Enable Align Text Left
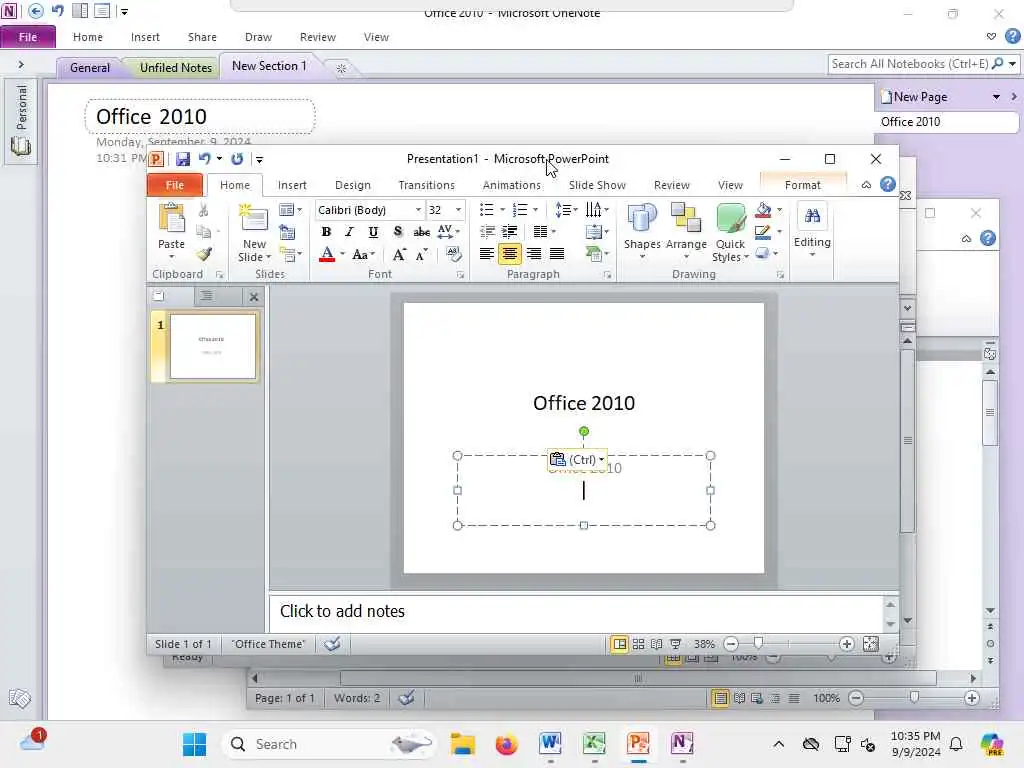This screenshot has width=1024, height=768. (x=487, y=253)
